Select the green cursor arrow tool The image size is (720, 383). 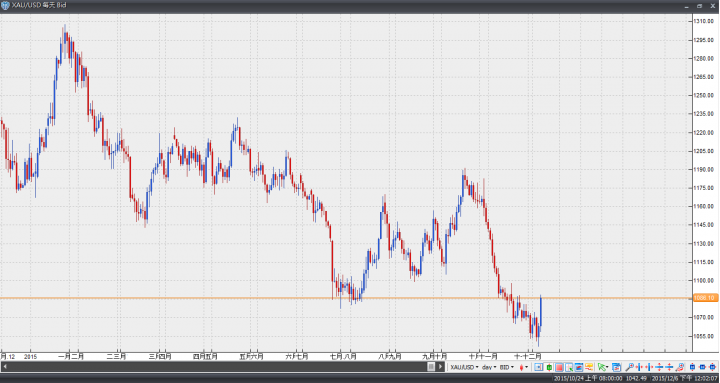602,367
